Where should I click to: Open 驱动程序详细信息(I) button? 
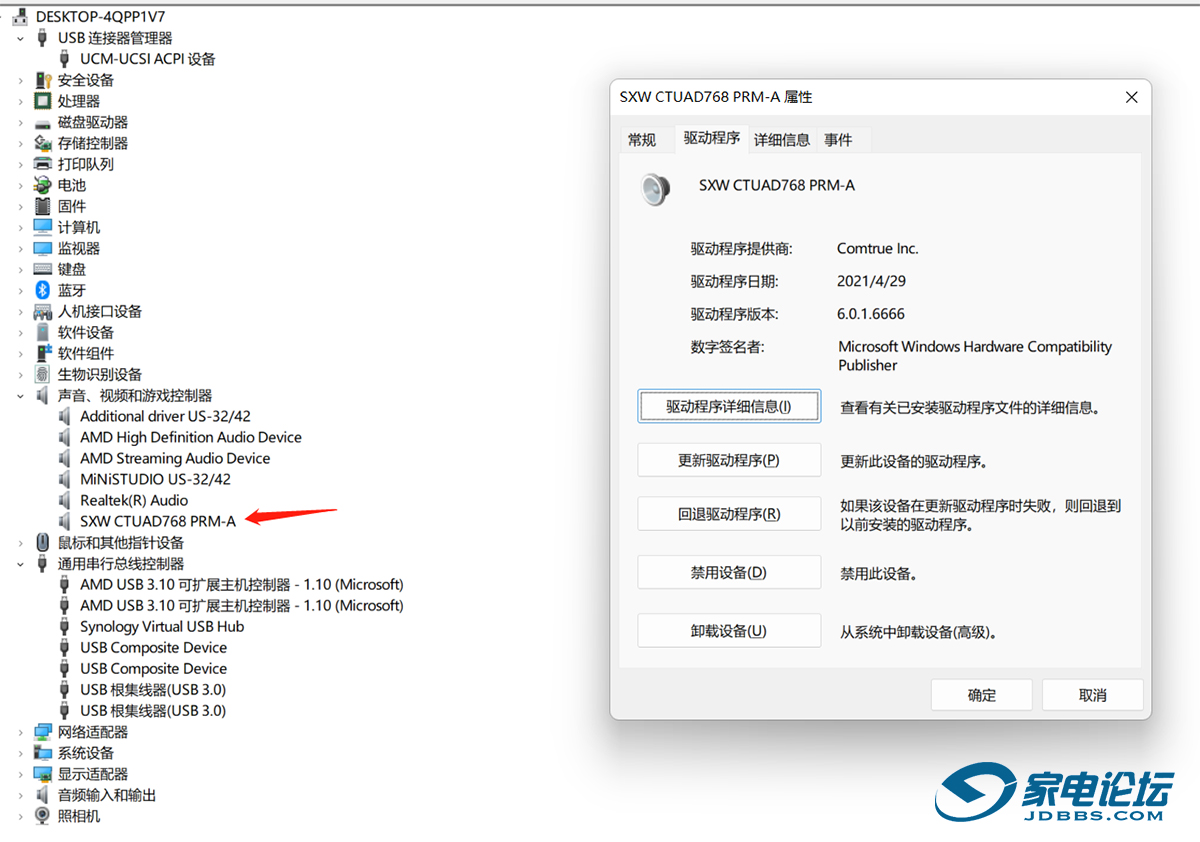pyautogui.click(x=729, y=407)
